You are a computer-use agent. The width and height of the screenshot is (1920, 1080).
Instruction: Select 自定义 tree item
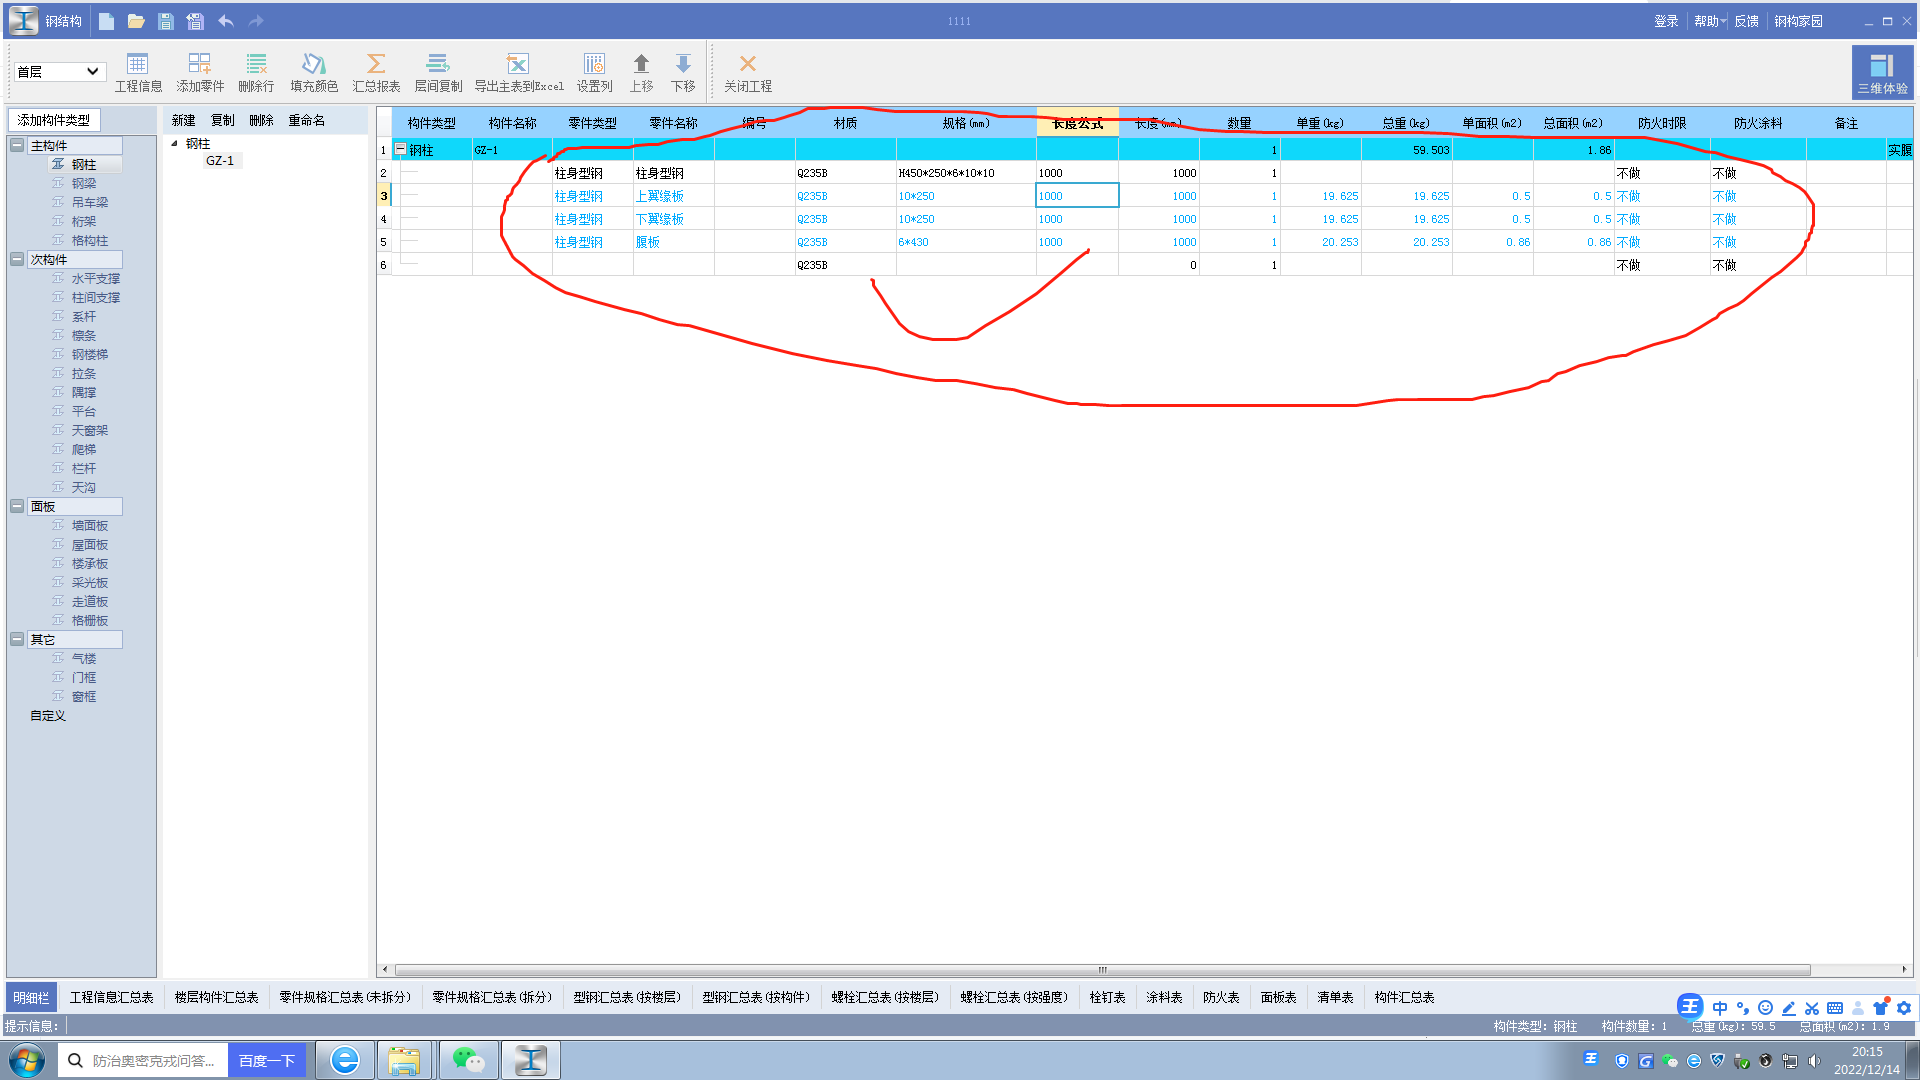(47, 716)
